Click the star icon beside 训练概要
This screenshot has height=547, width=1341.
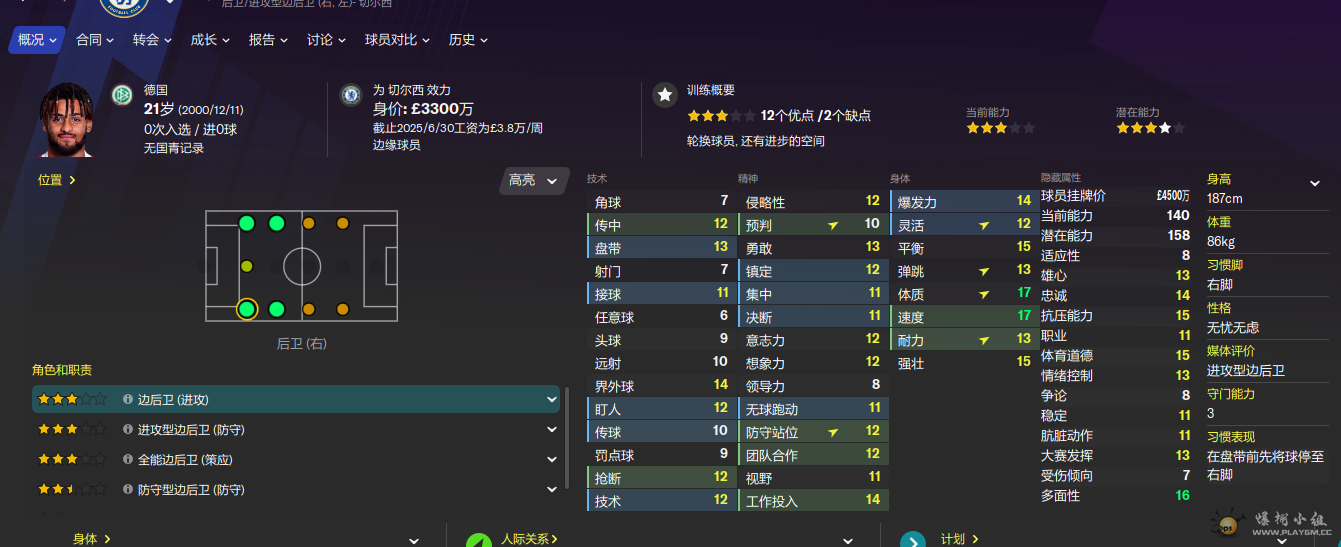coord(664,95)
